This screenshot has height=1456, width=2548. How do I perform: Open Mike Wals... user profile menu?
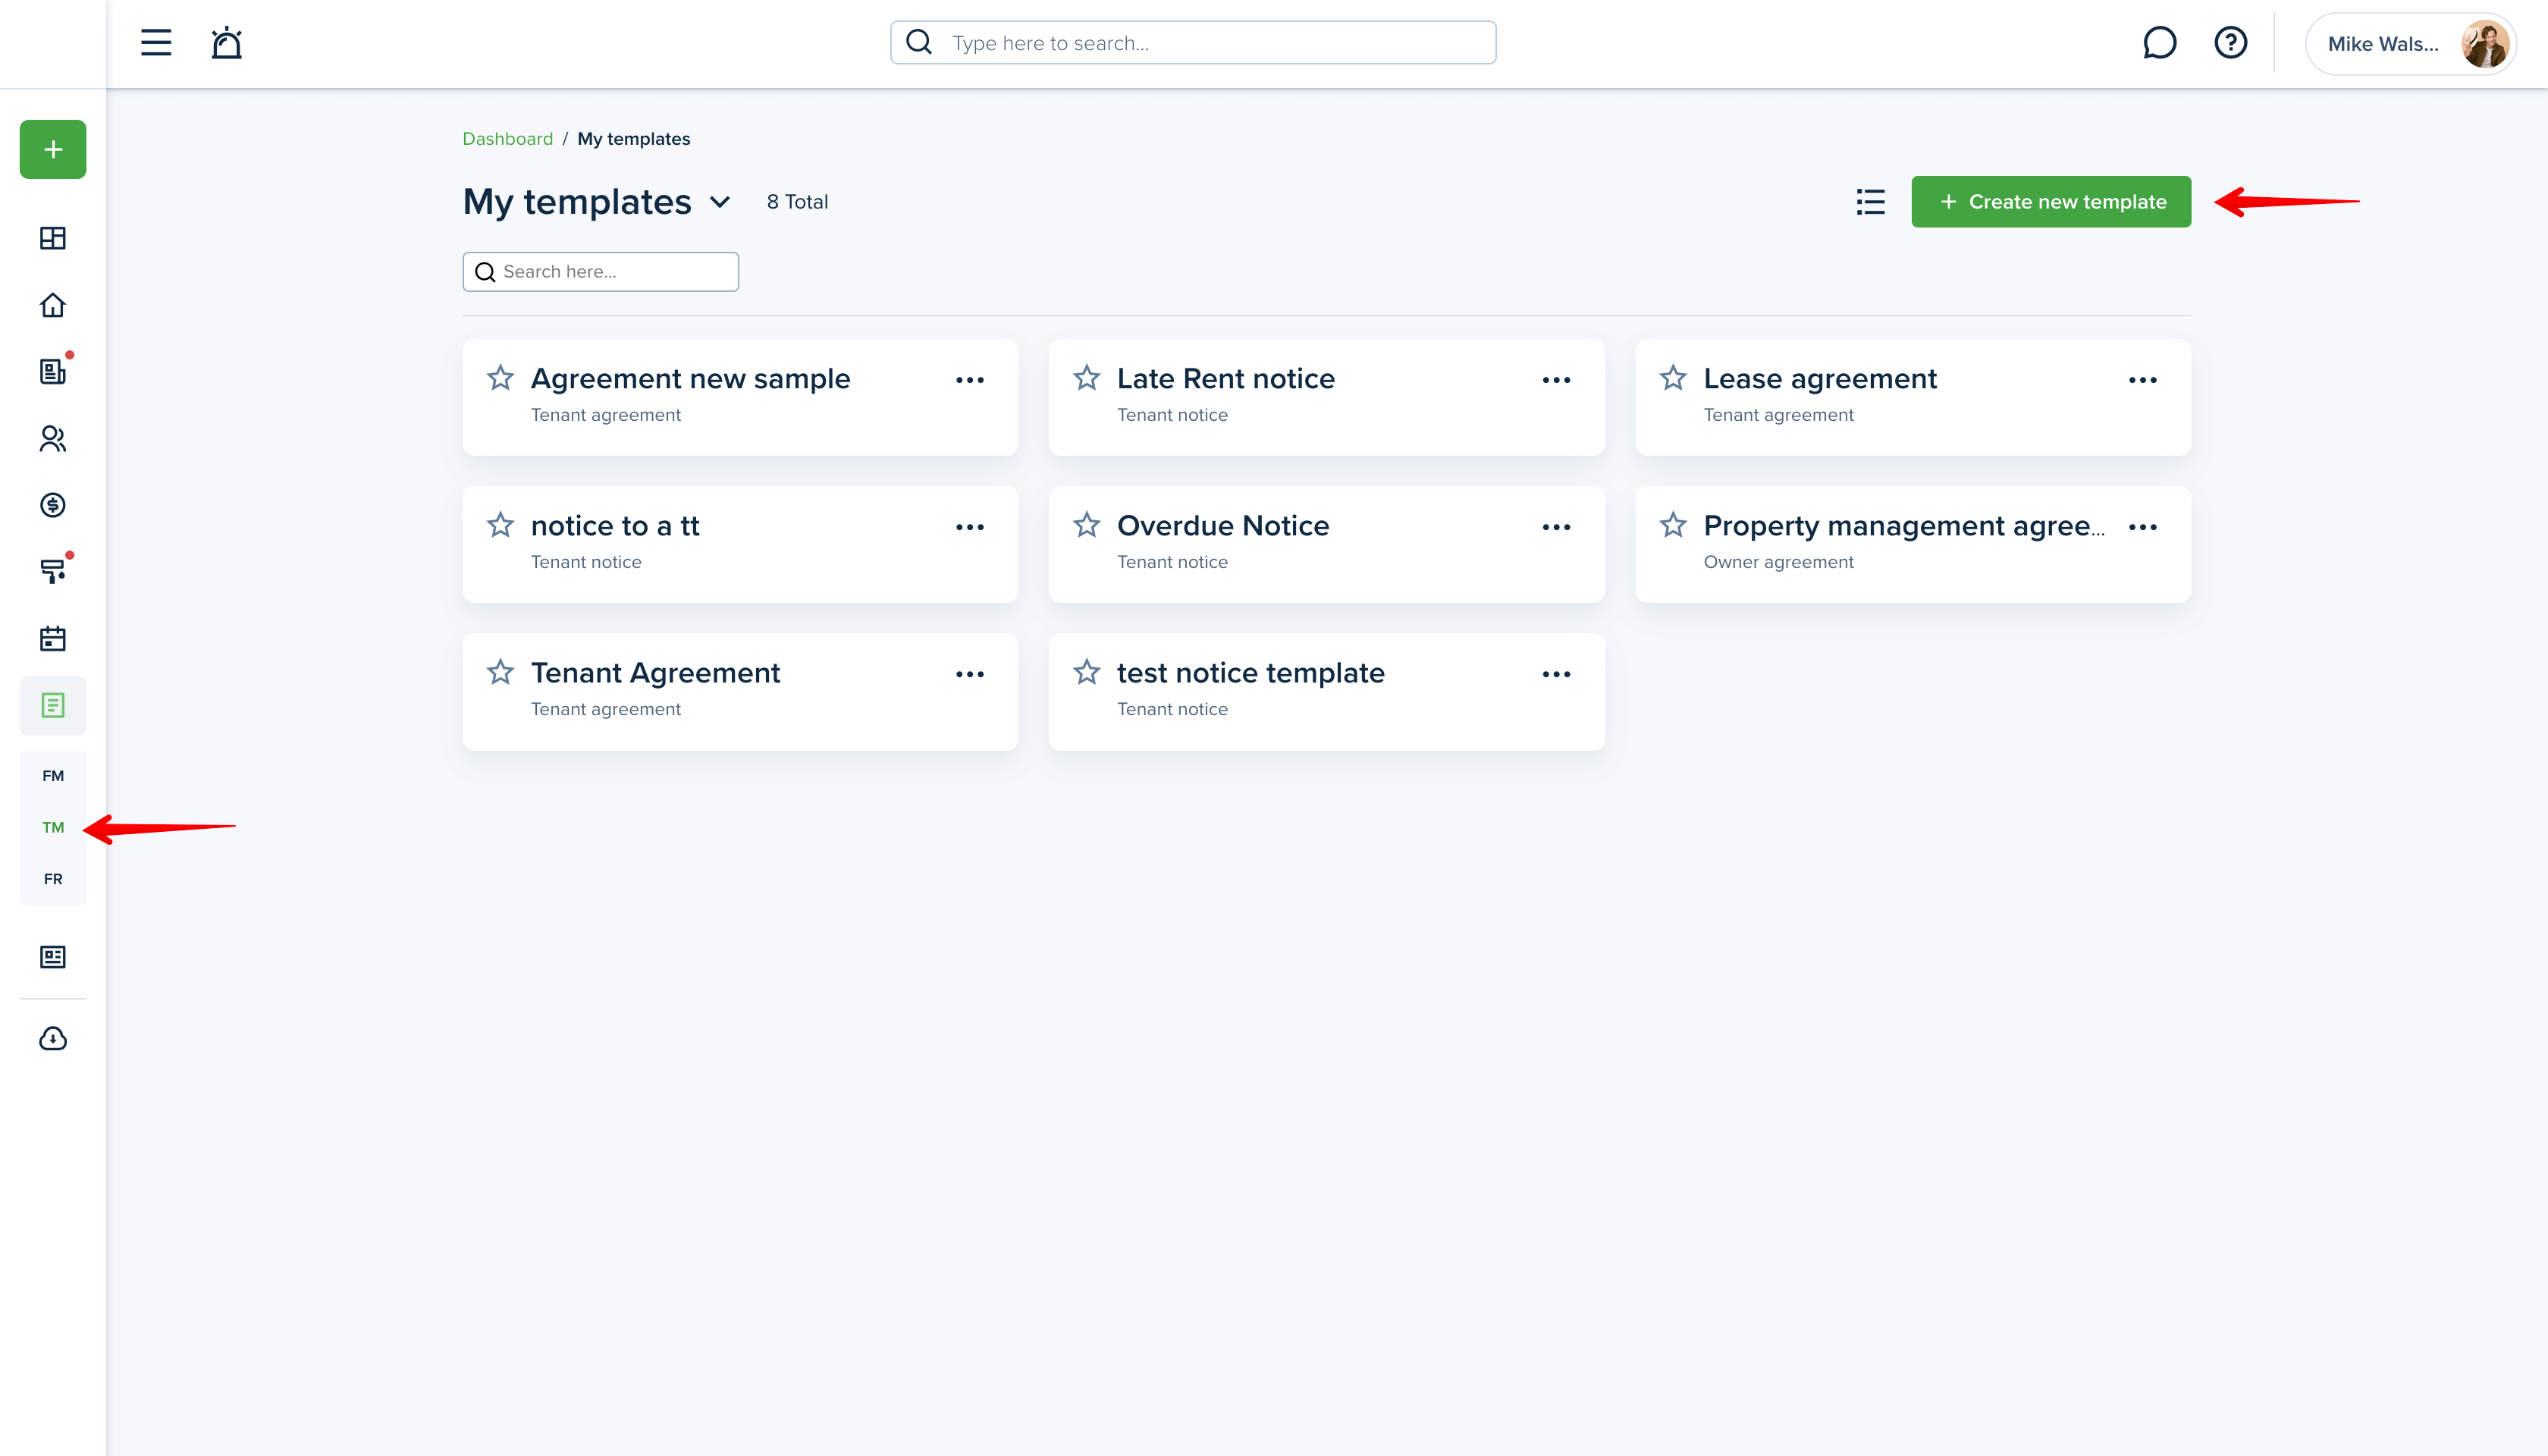(2412, 44)
